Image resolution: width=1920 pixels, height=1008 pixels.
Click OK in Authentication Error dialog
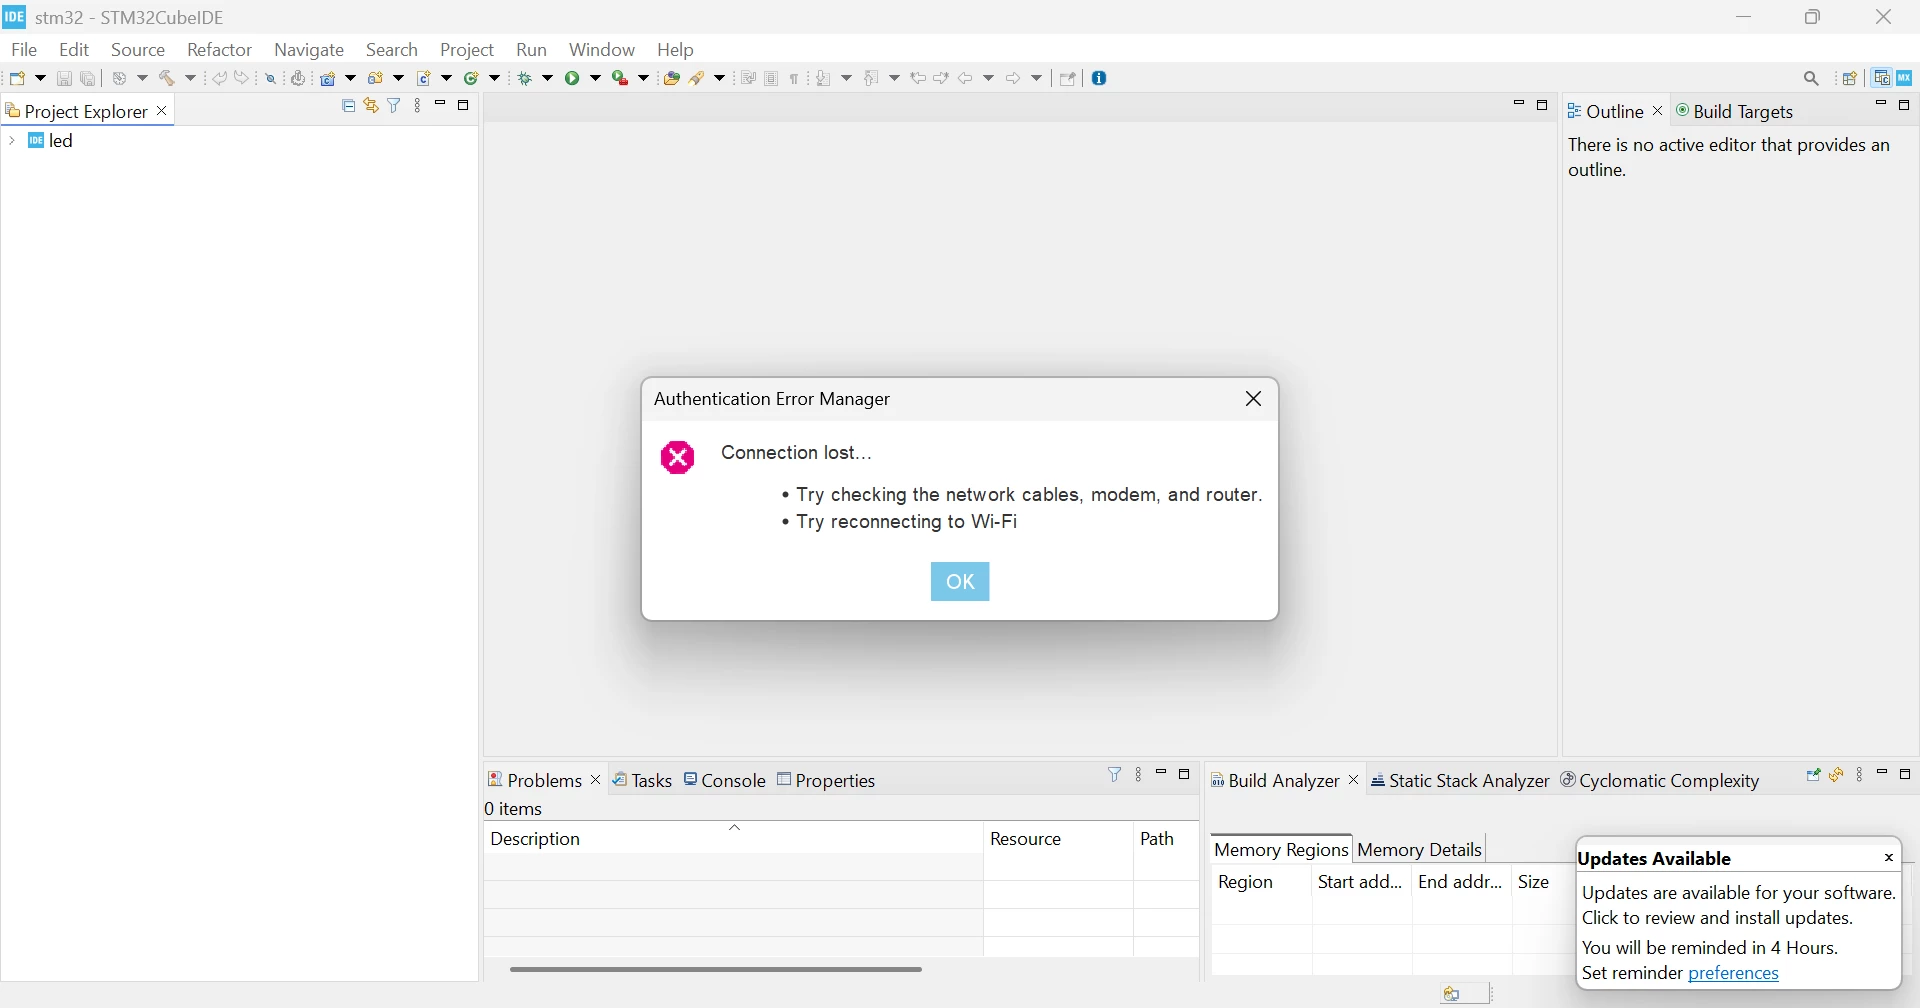960,582
